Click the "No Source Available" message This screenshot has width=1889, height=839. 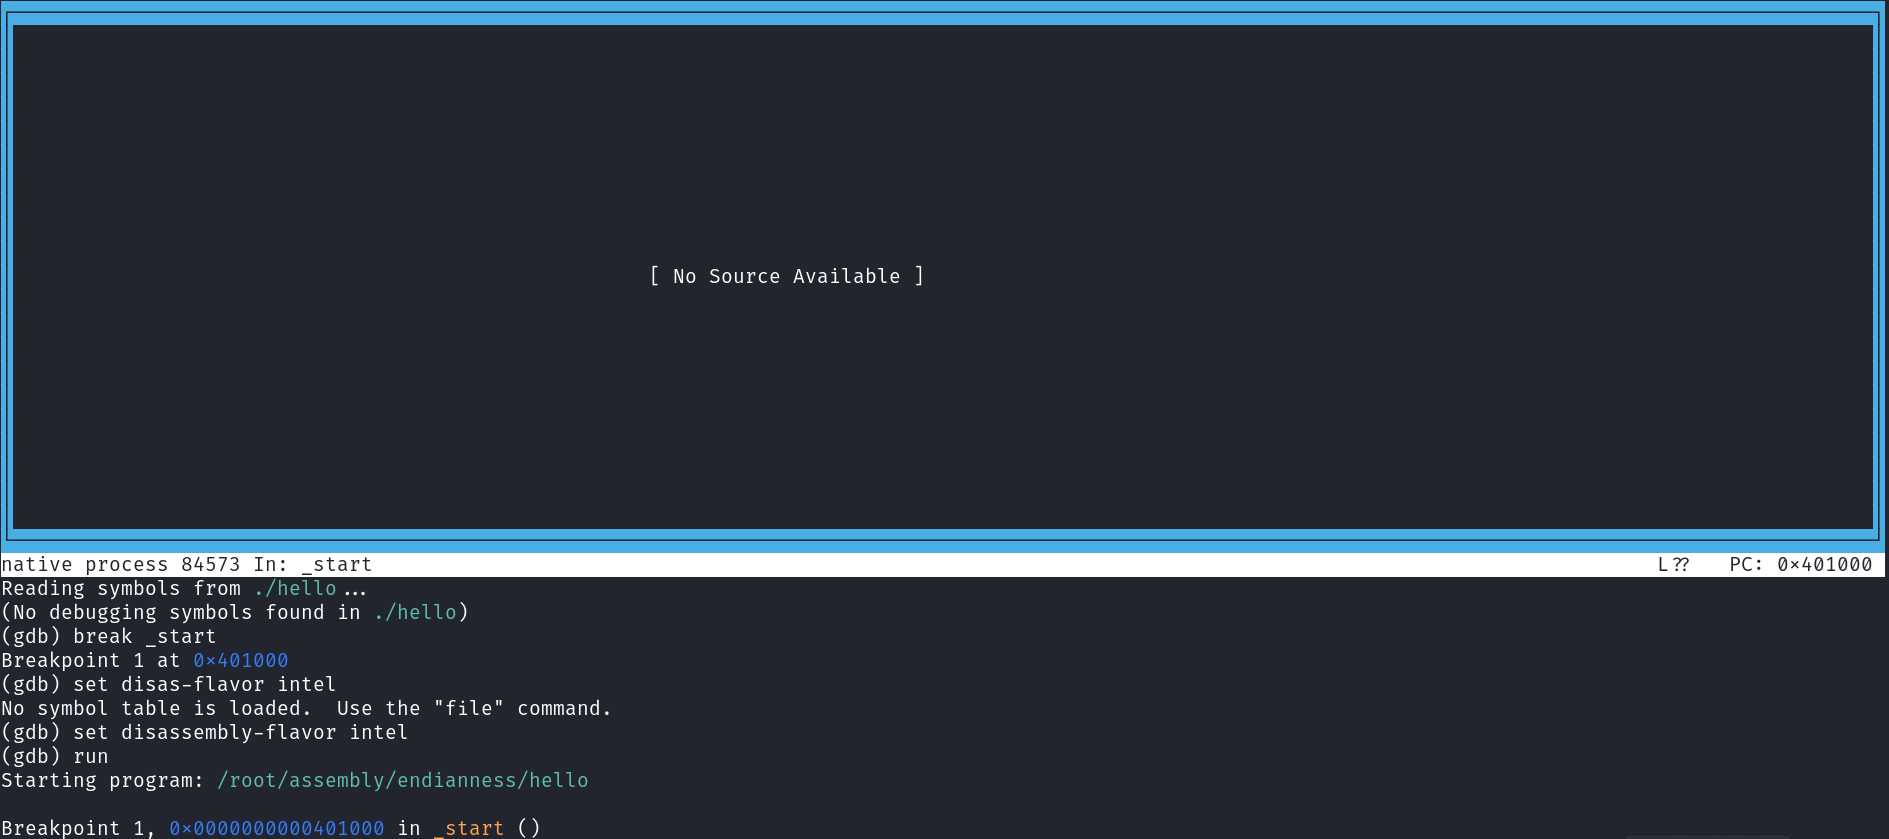786,276
